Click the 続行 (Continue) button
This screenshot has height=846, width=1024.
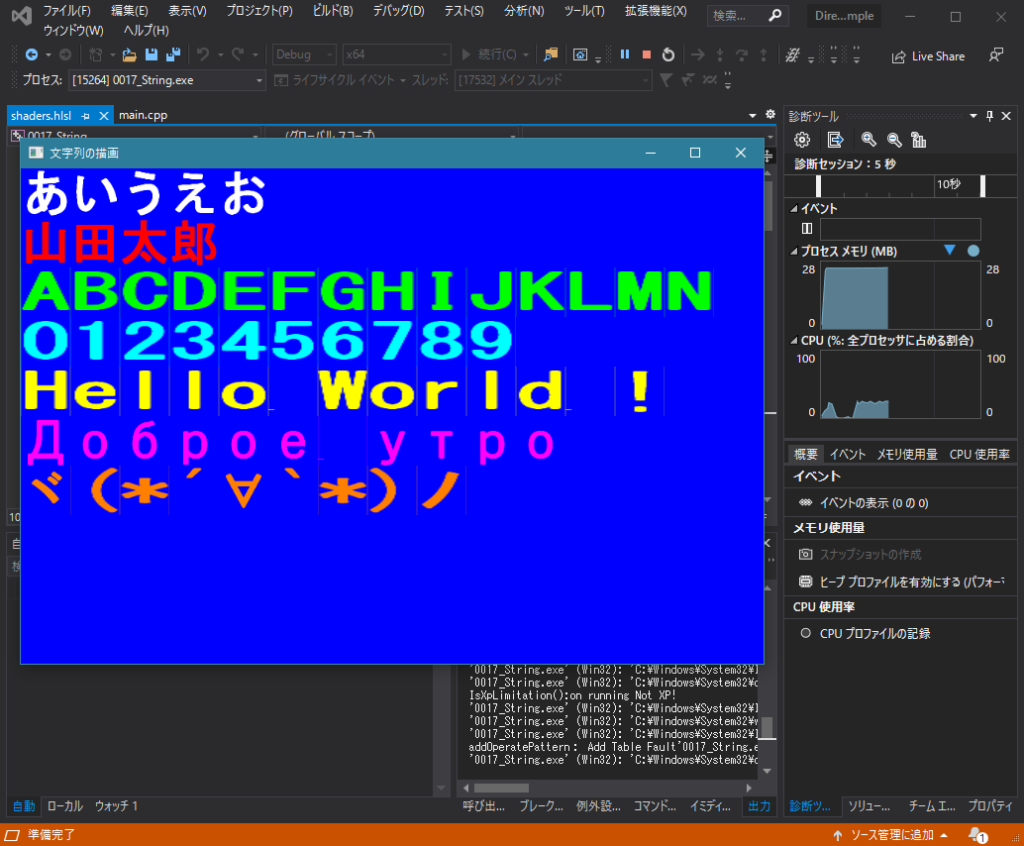489,55
